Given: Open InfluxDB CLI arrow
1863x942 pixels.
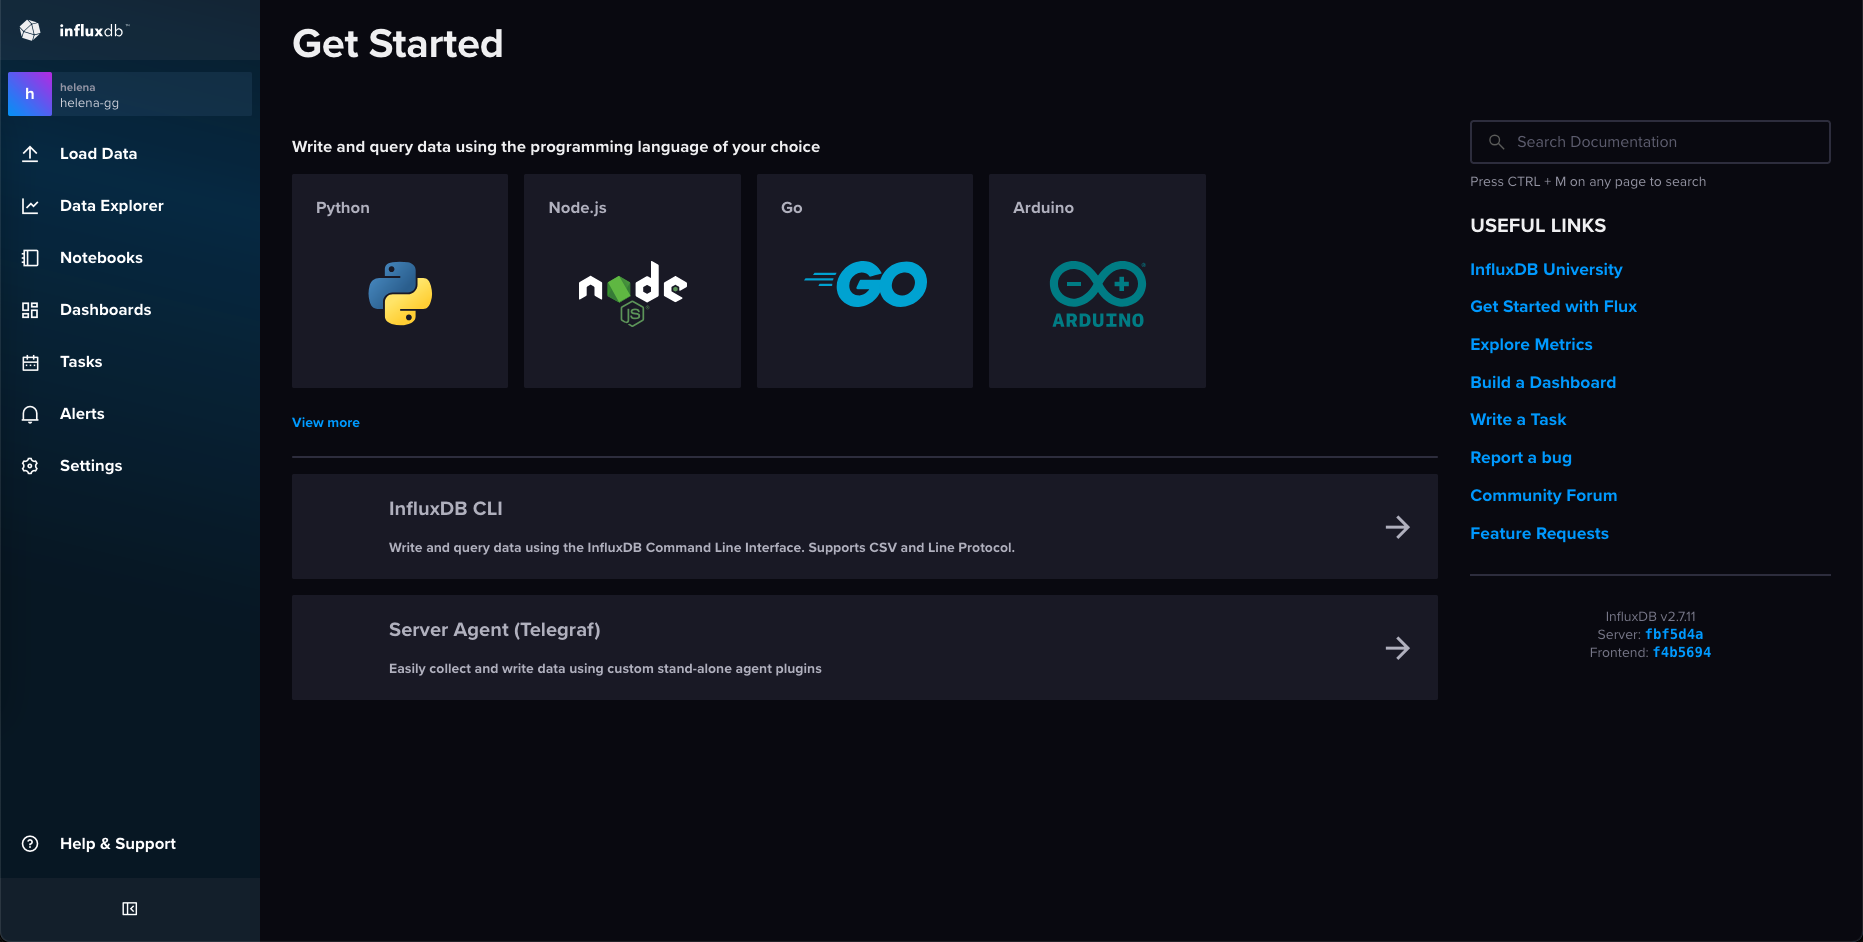Looking at the screenshot, I should pos(1397,527).
